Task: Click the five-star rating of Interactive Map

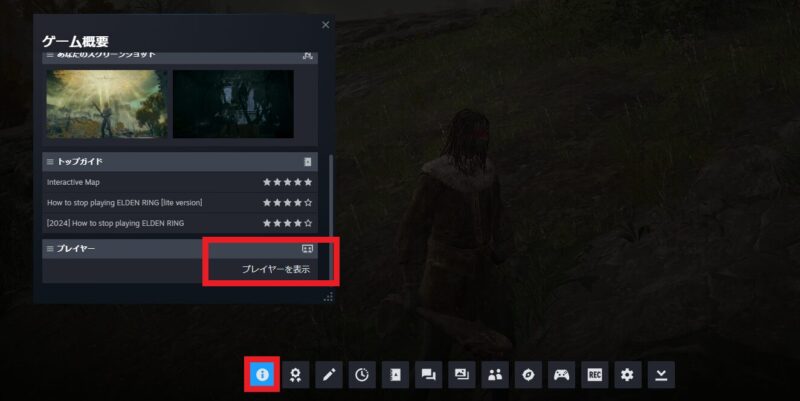Action: [x=287, y=182]
